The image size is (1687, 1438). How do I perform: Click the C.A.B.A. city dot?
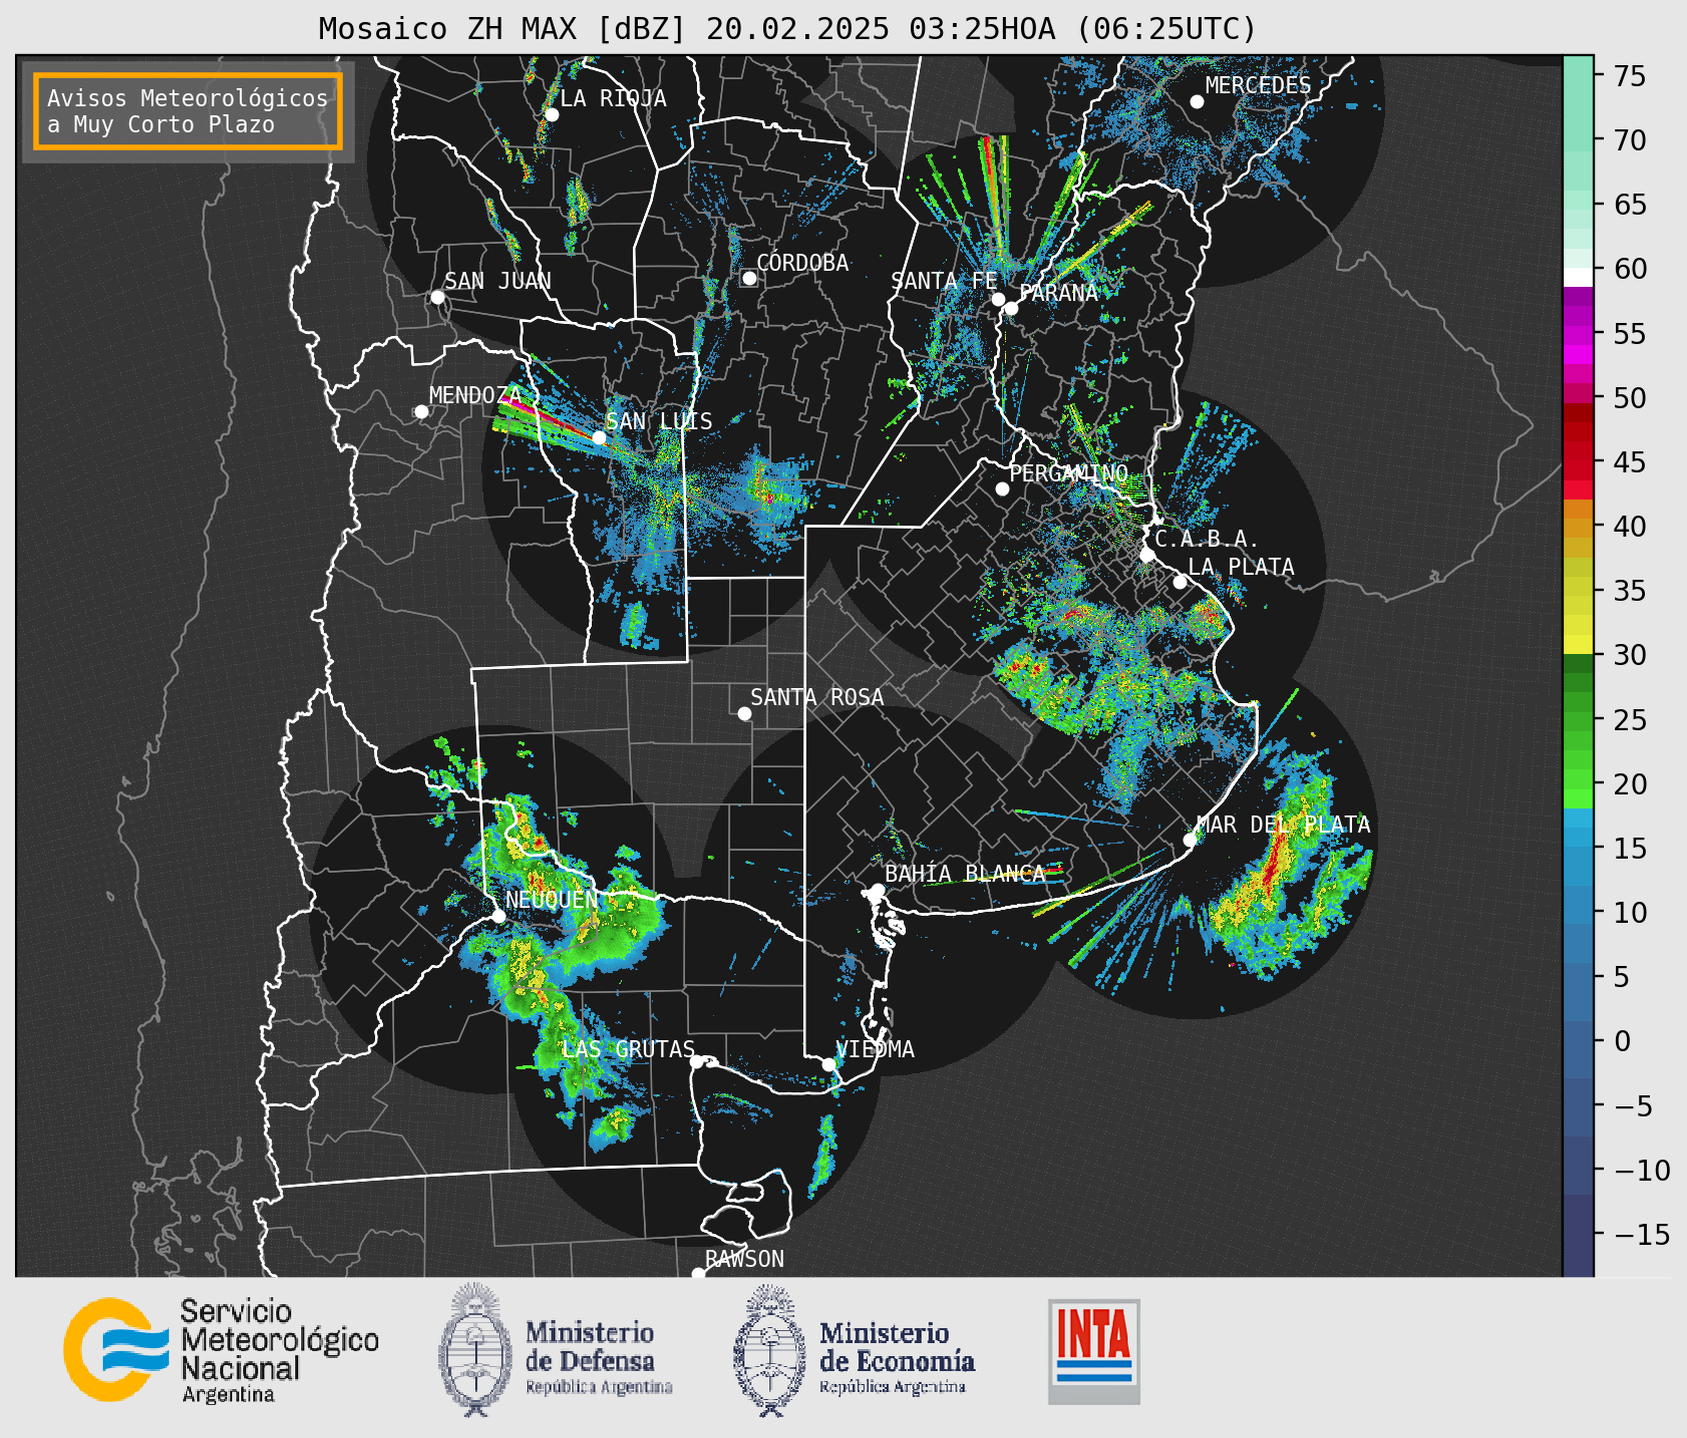1147,555
